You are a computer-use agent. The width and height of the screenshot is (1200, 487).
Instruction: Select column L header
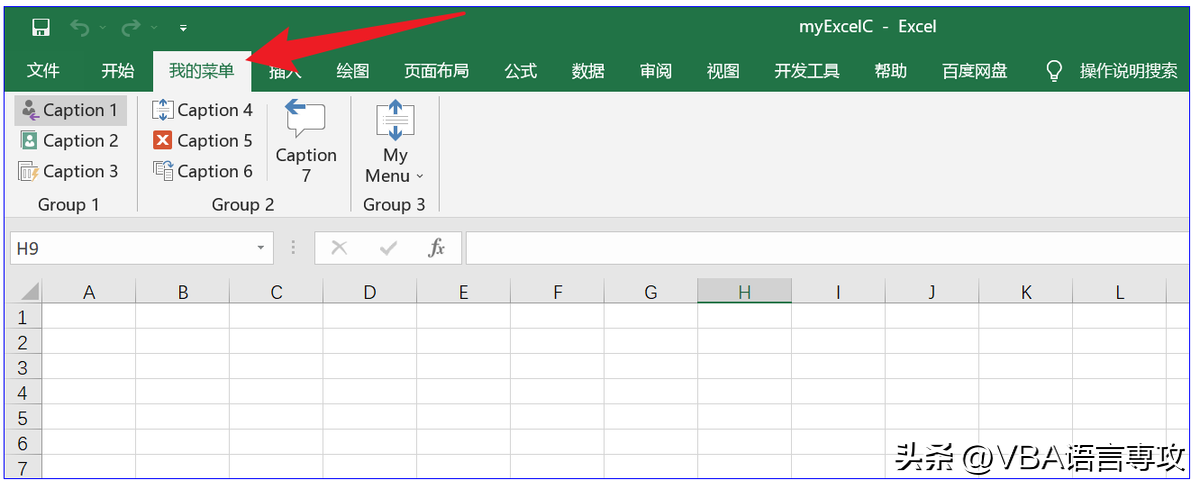[1119, 292]
